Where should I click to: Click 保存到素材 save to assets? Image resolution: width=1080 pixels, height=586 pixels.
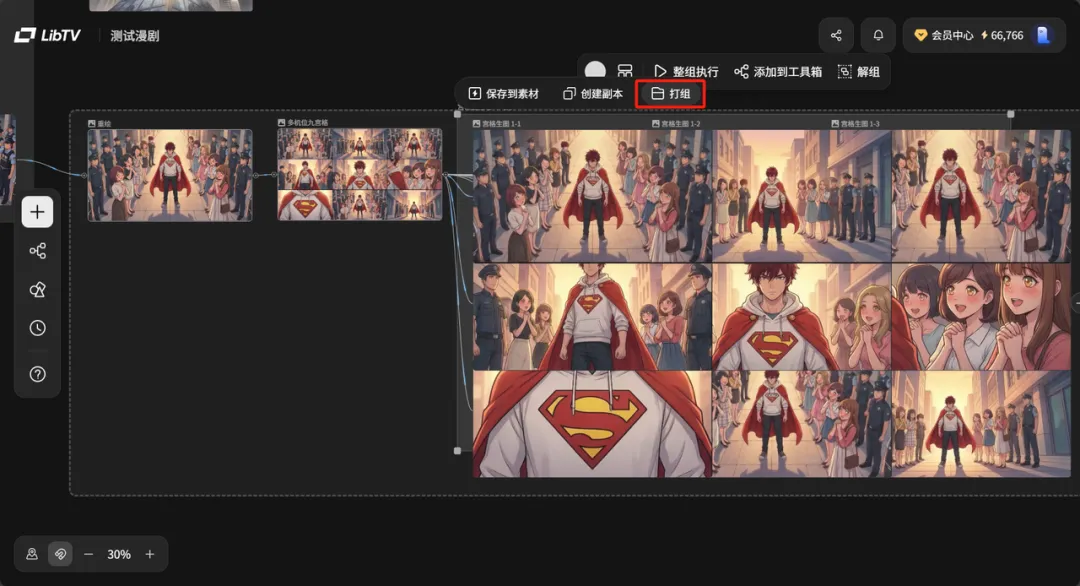(x=503, y=94)
